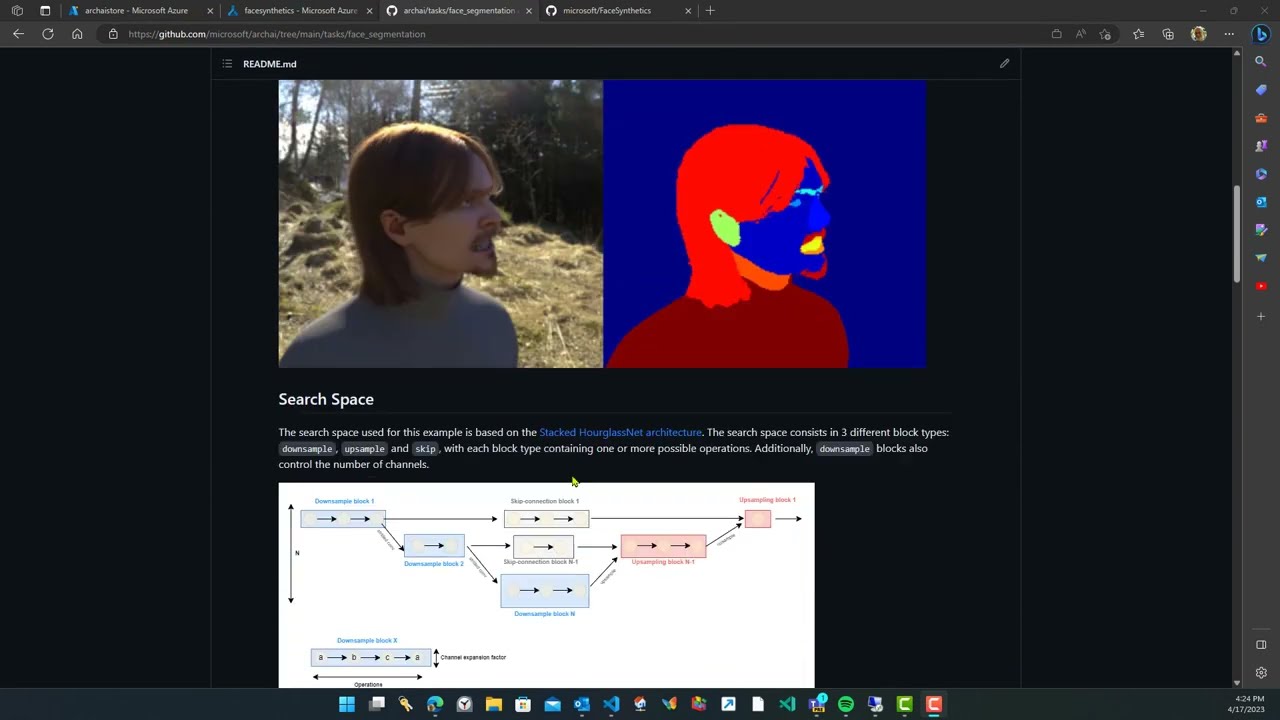Open Collections in the browser toolbar
Image resolution: width=1280 pixels, height=720 pixels.
tap(1168, 33)
